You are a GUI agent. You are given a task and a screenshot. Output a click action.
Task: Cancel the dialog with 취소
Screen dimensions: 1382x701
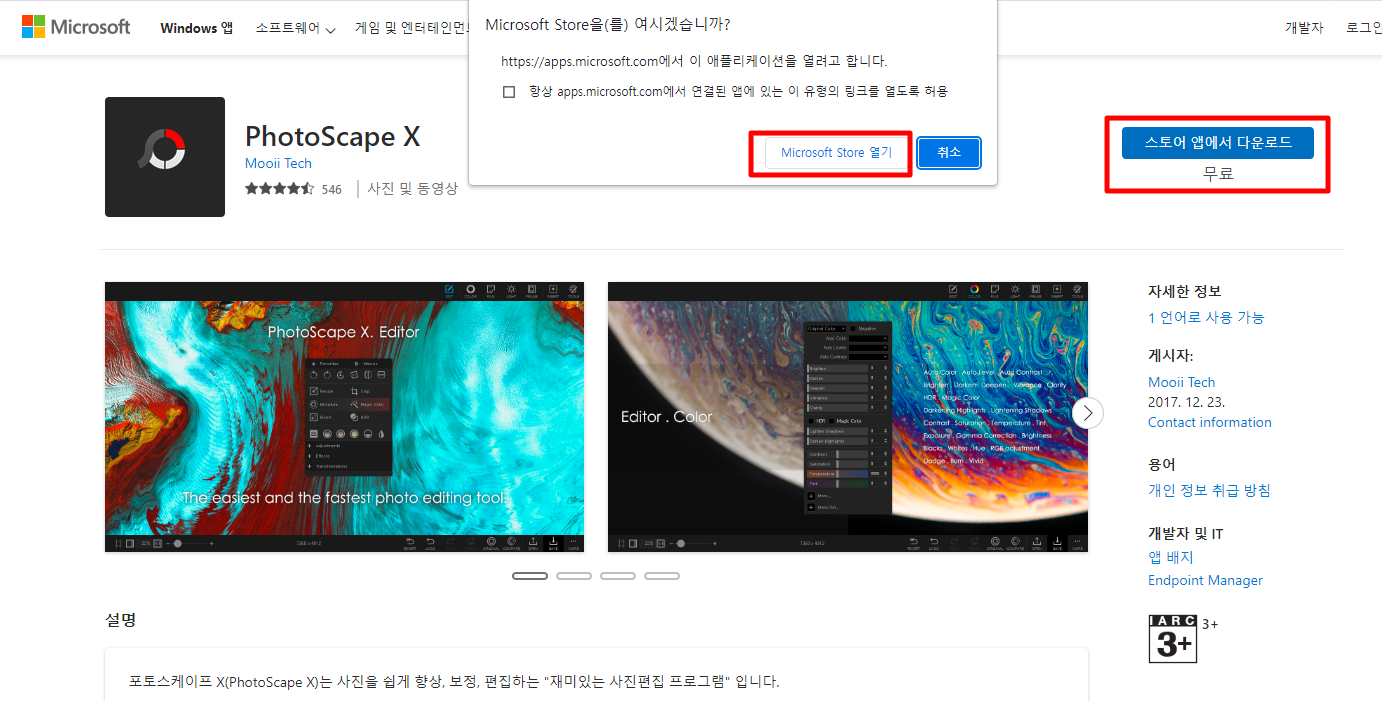pos(949,153)
